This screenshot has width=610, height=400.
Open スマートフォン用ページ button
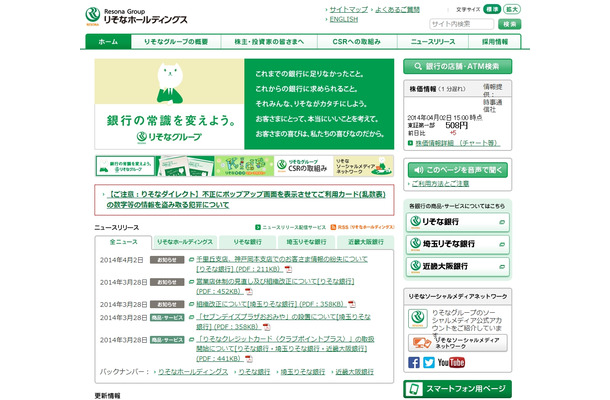[x=458, y=389]
